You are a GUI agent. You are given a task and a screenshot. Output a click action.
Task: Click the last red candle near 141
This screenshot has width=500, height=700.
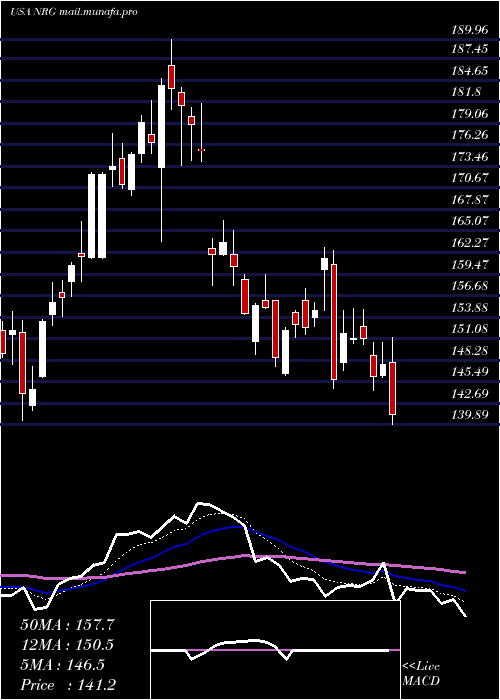(392, 388)
